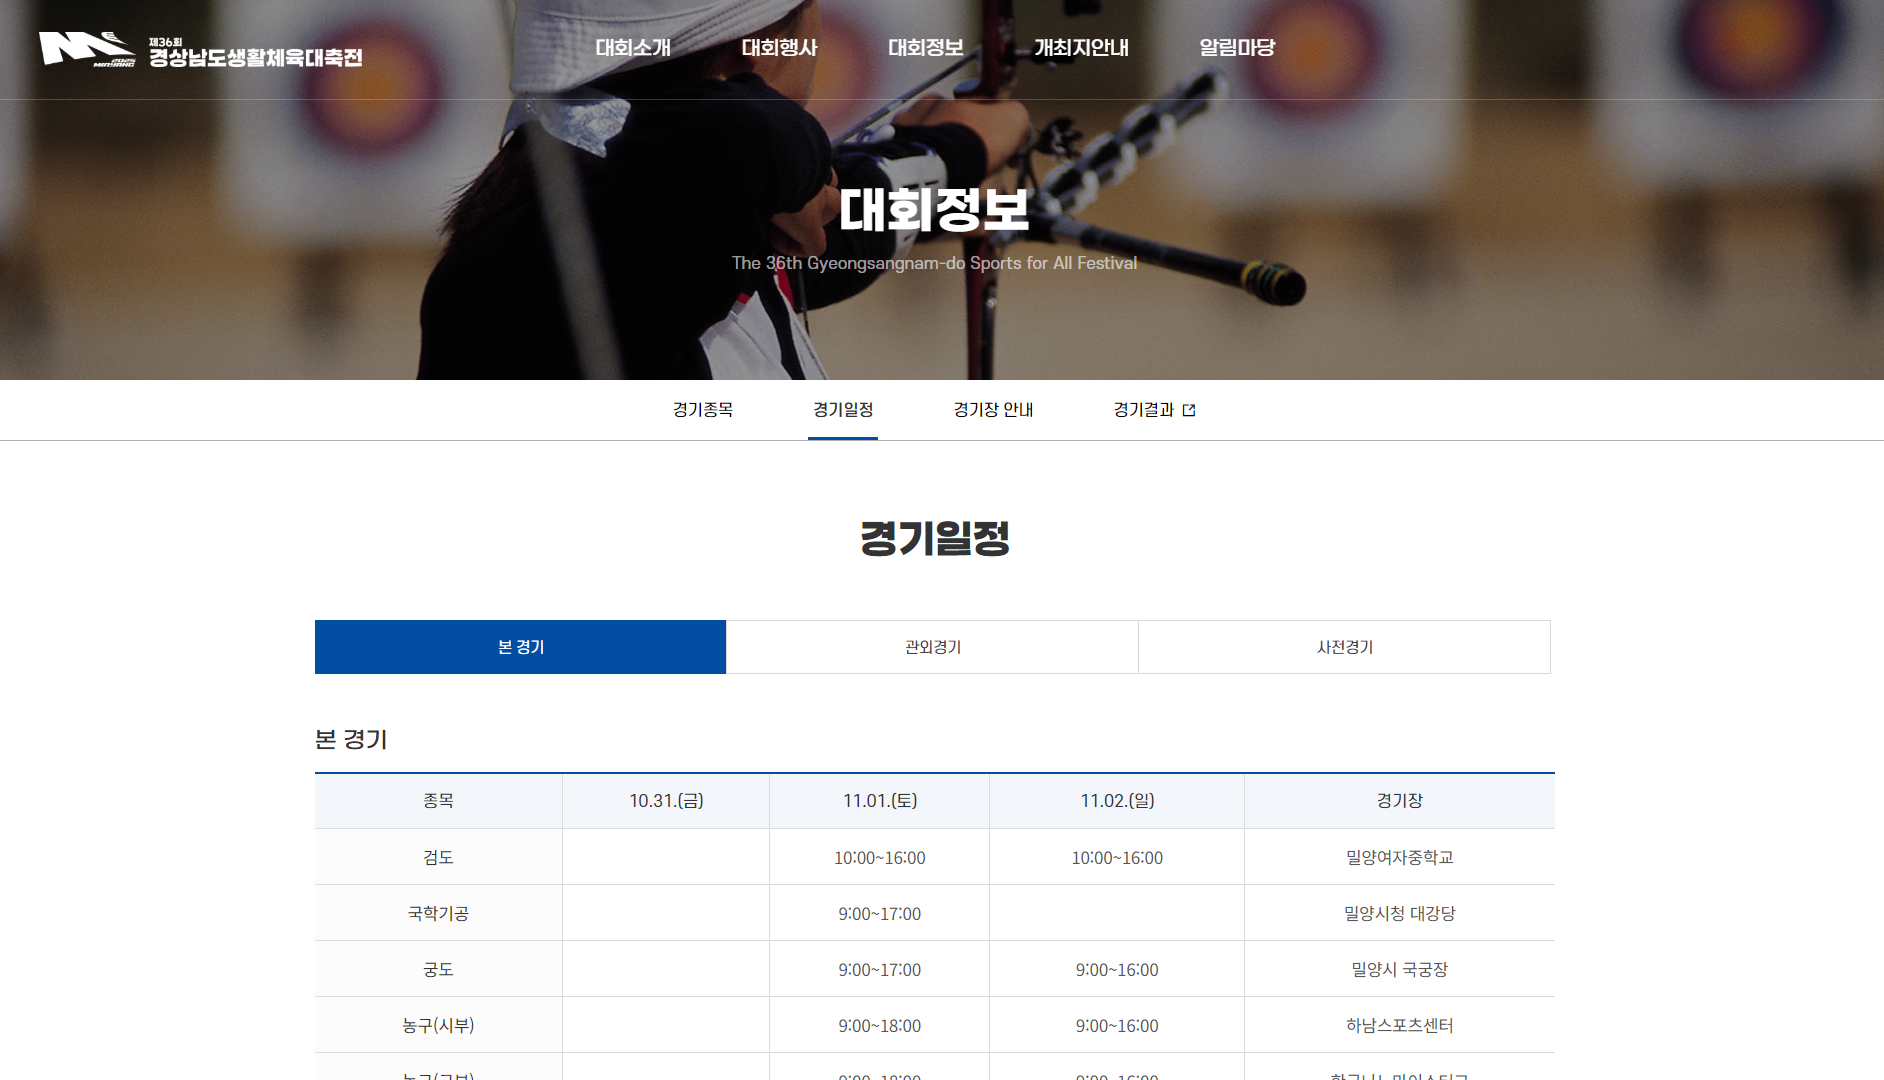
Task: Click the 10.31.(금) column header
Action: click(x=666, y=801)
